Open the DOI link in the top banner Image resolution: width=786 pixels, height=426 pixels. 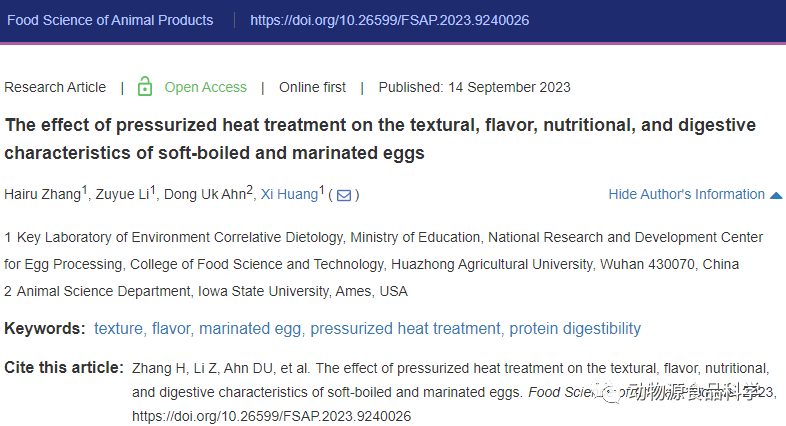point(389,20)
